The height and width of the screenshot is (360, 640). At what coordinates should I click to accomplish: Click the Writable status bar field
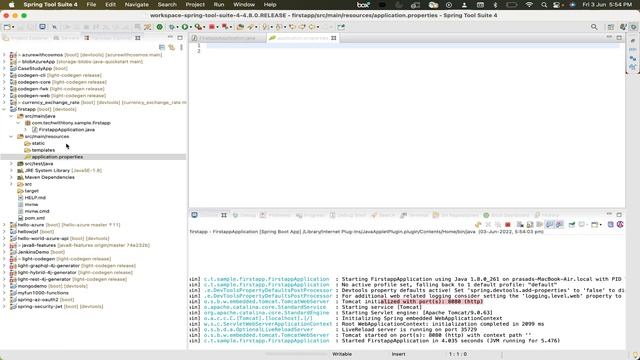[342, 354]
